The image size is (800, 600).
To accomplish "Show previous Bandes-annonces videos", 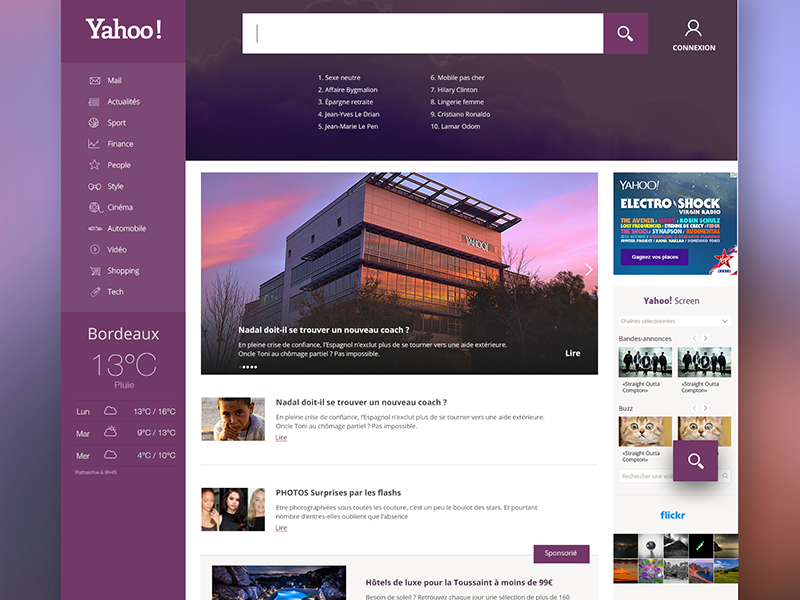I will [694, 338].
